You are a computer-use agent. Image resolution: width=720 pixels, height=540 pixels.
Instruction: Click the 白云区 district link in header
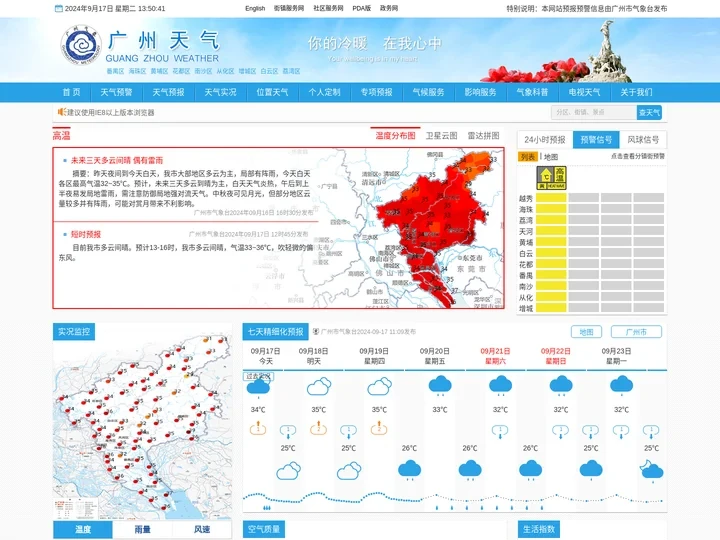click(x=269, y=71)
